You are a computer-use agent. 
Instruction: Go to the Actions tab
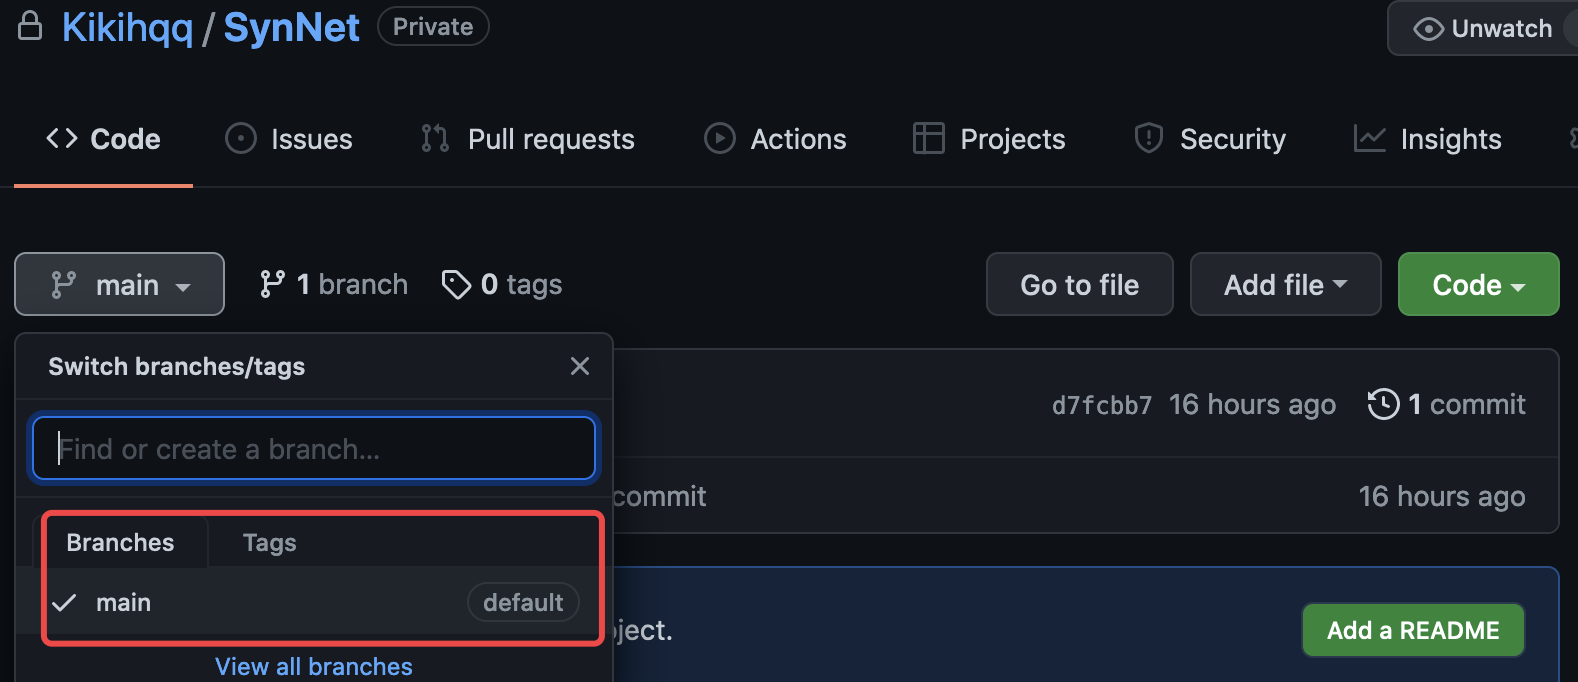point(775,139)
